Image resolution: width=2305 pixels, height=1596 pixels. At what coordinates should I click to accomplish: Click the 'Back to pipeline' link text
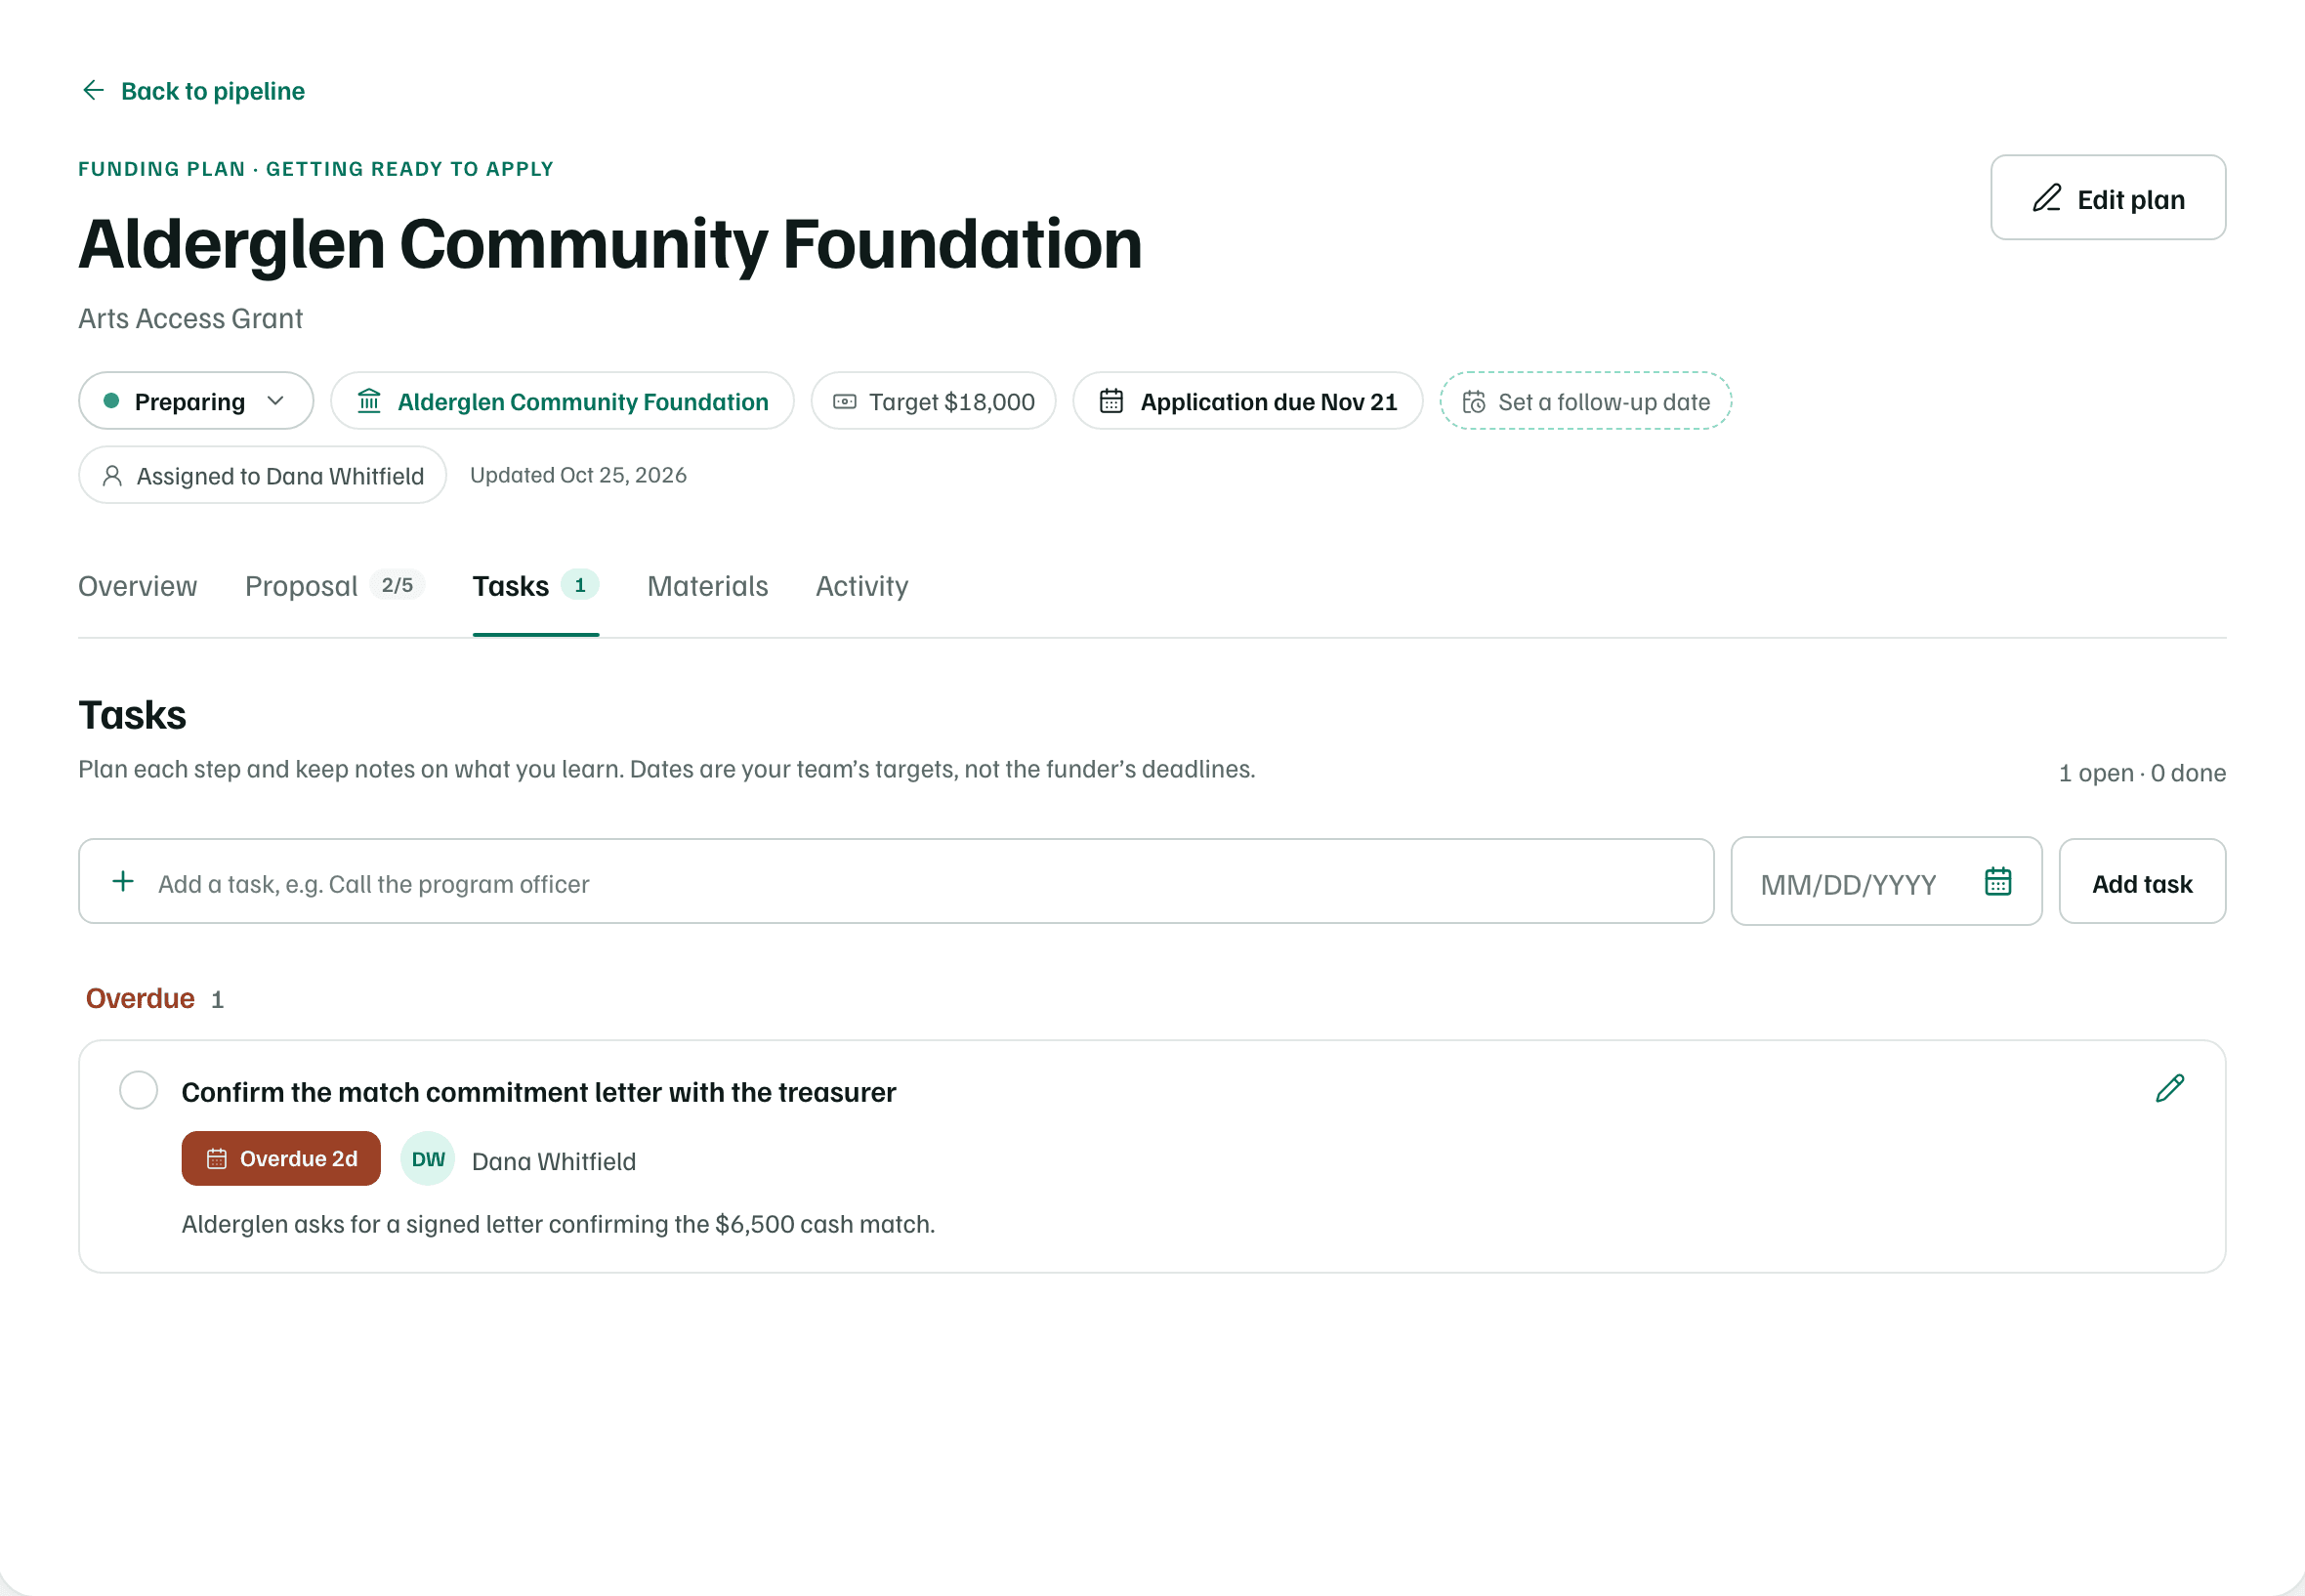[213, 91]
